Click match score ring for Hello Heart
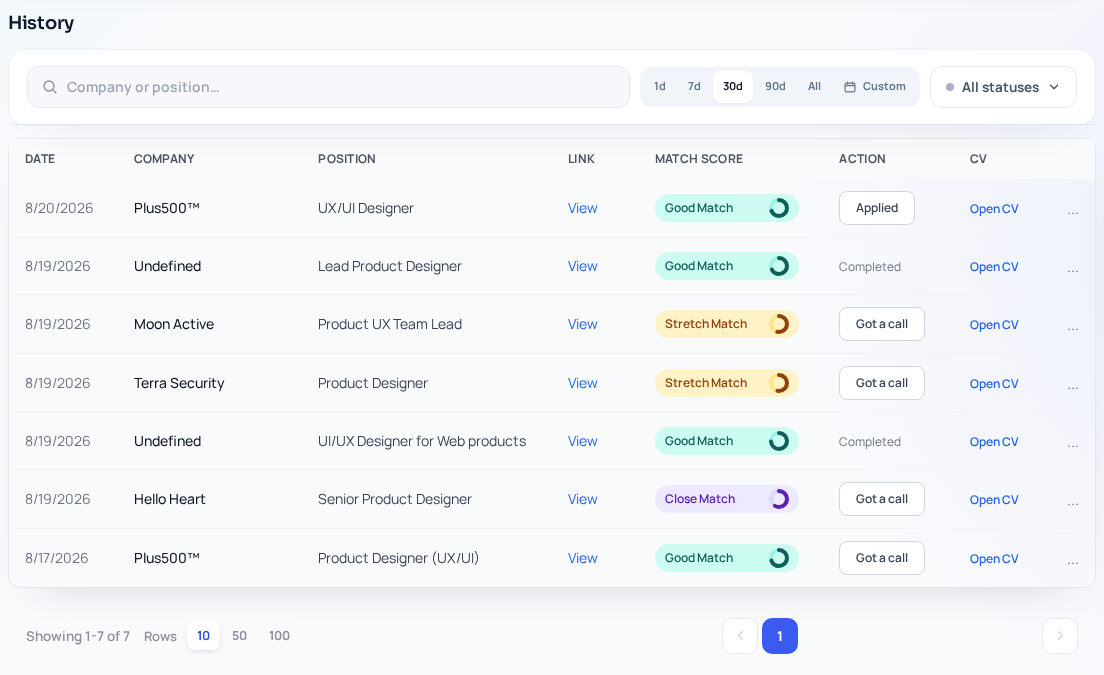1104x675 pixels. click(x=779, y=499)
